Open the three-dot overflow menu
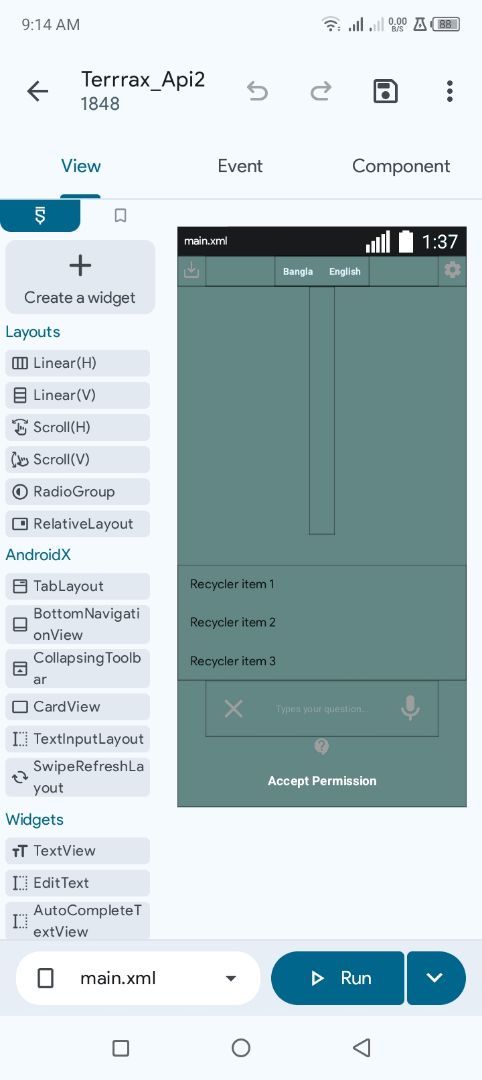The width and height of the screenshot is (482, 1080). click(450, 91)
